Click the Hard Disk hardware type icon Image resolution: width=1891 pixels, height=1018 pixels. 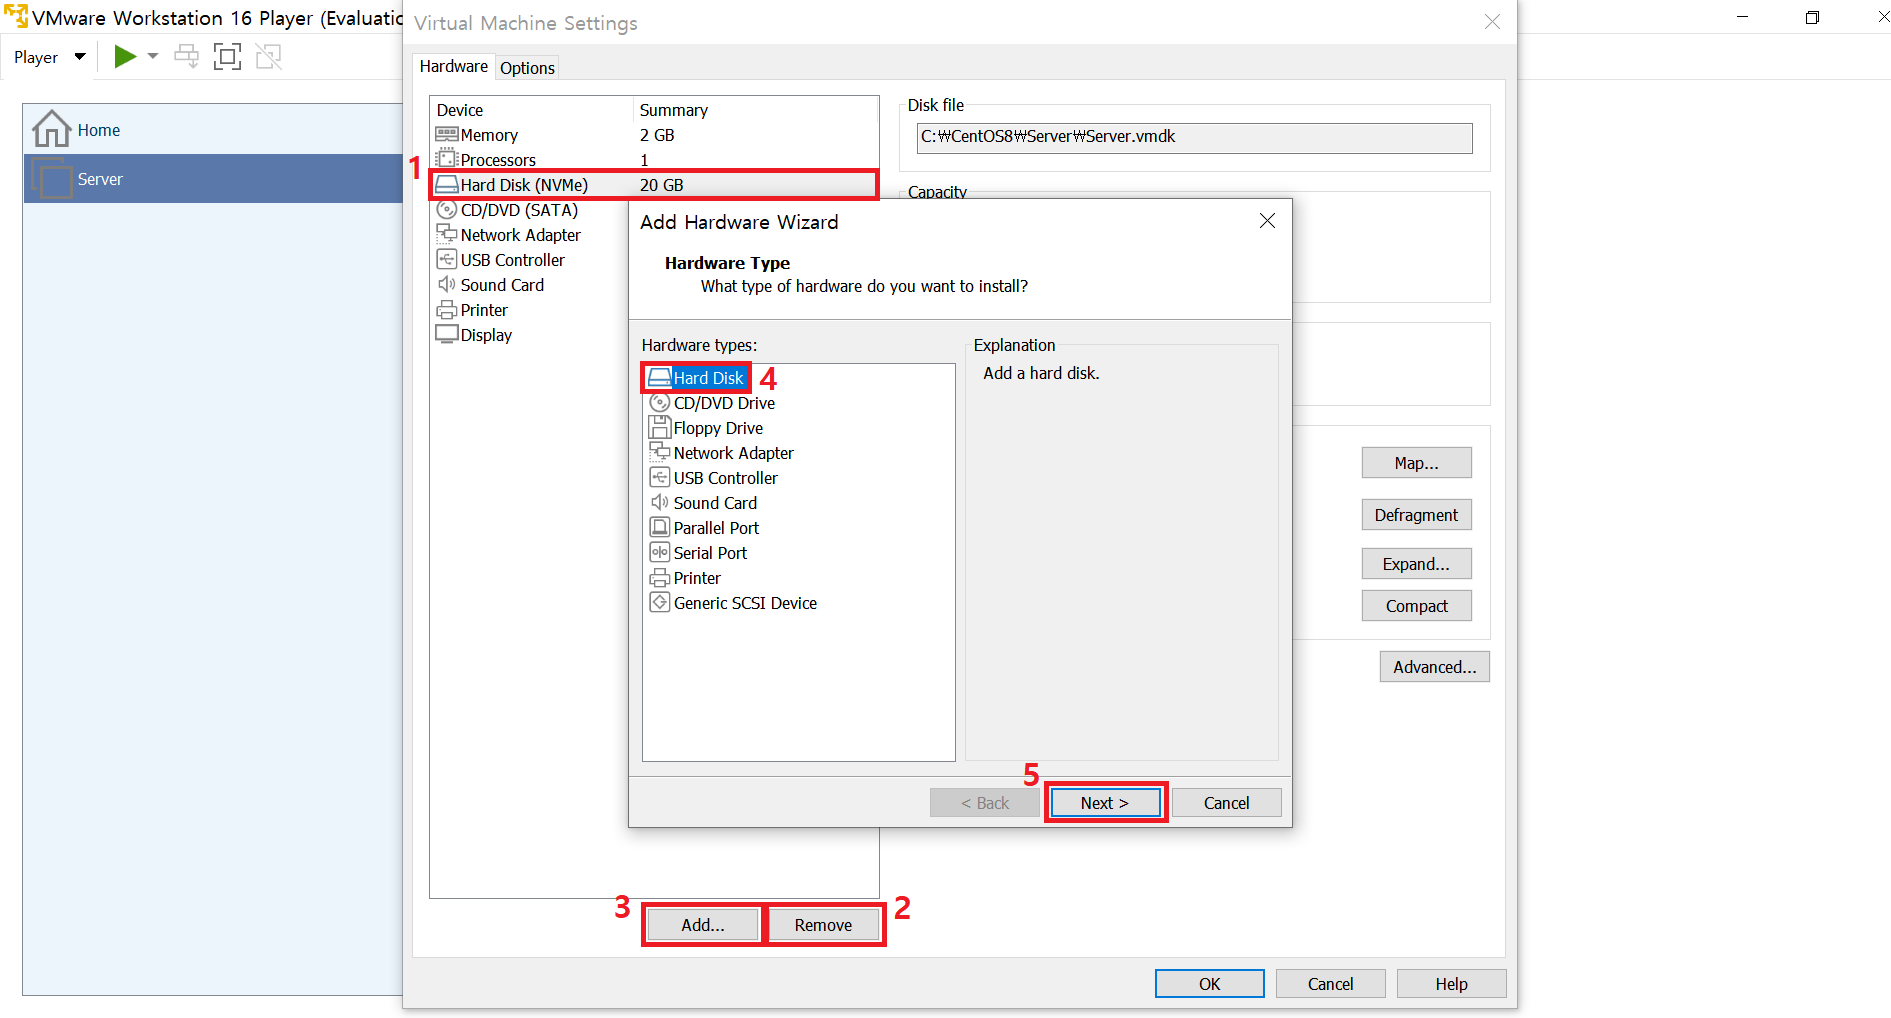point(659,377)
